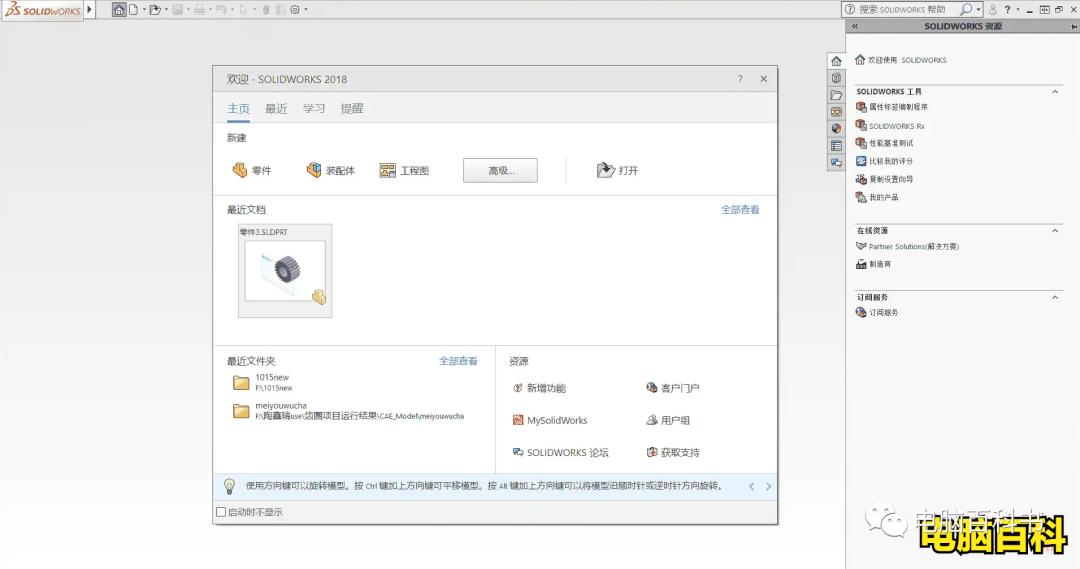The height and width of the screenshot is (569, 1080).
Task: Click 全部查看 for recent folders
Action: pos(458,361)
